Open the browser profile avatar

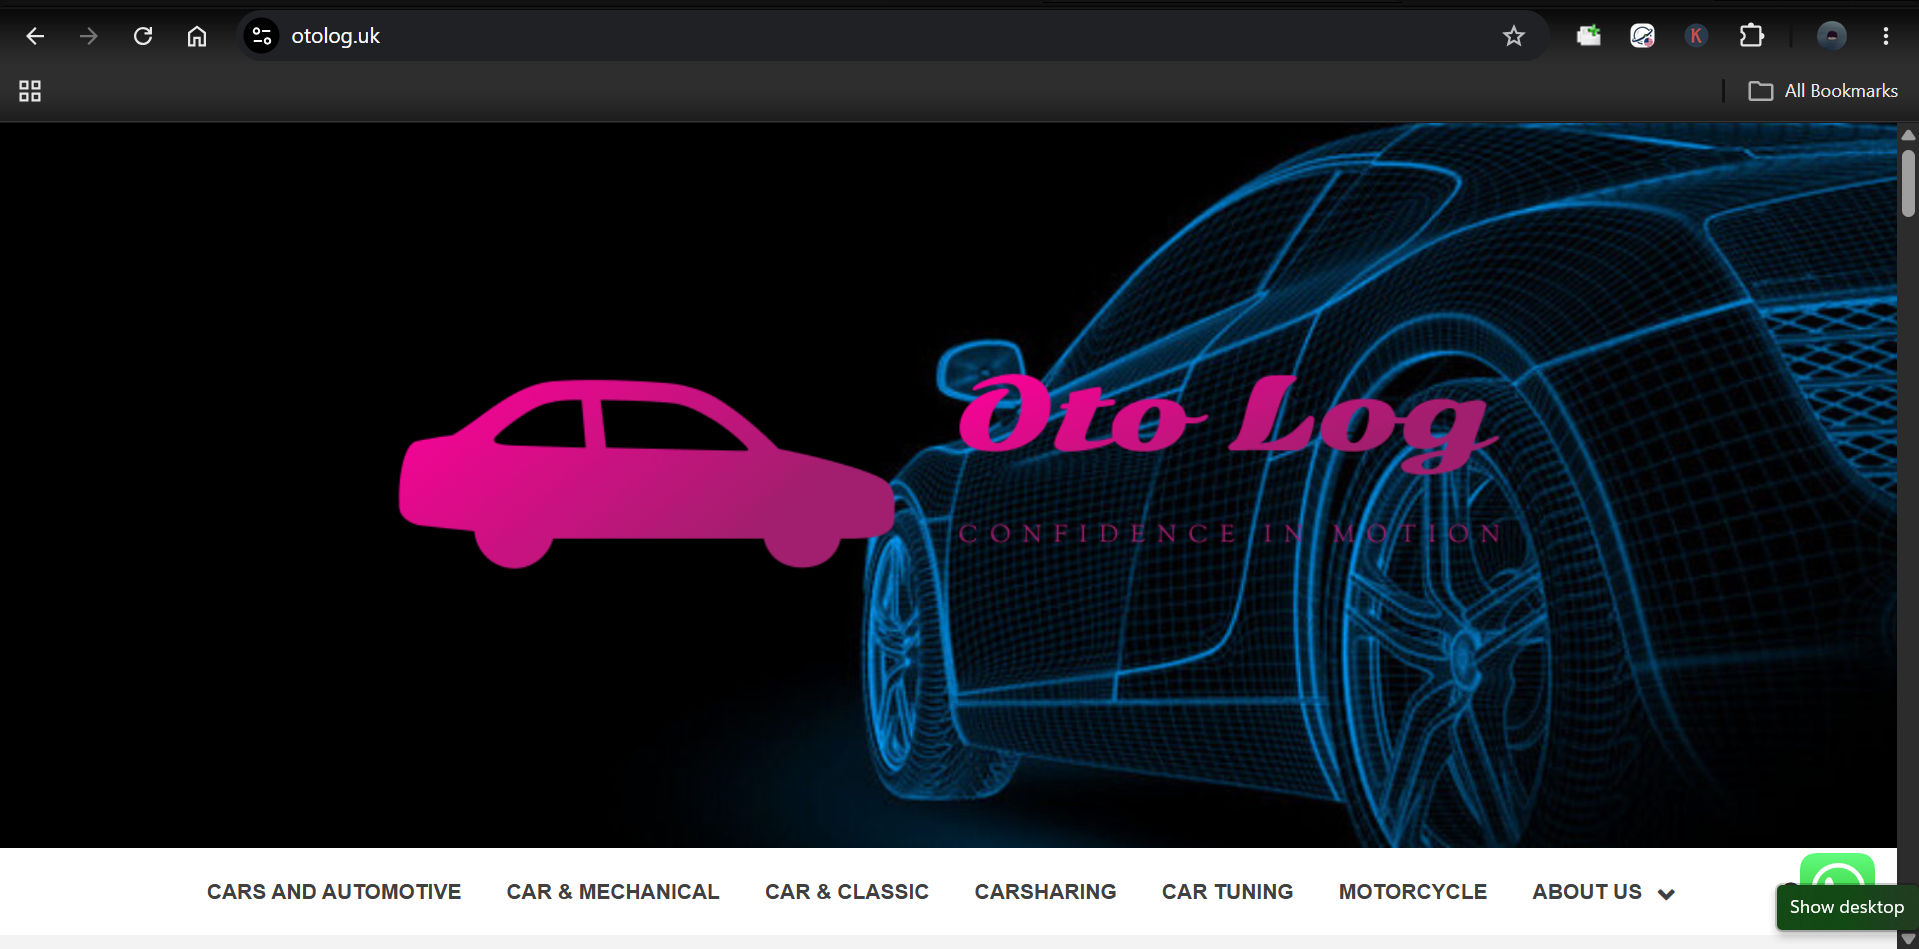coord(1831,36)
